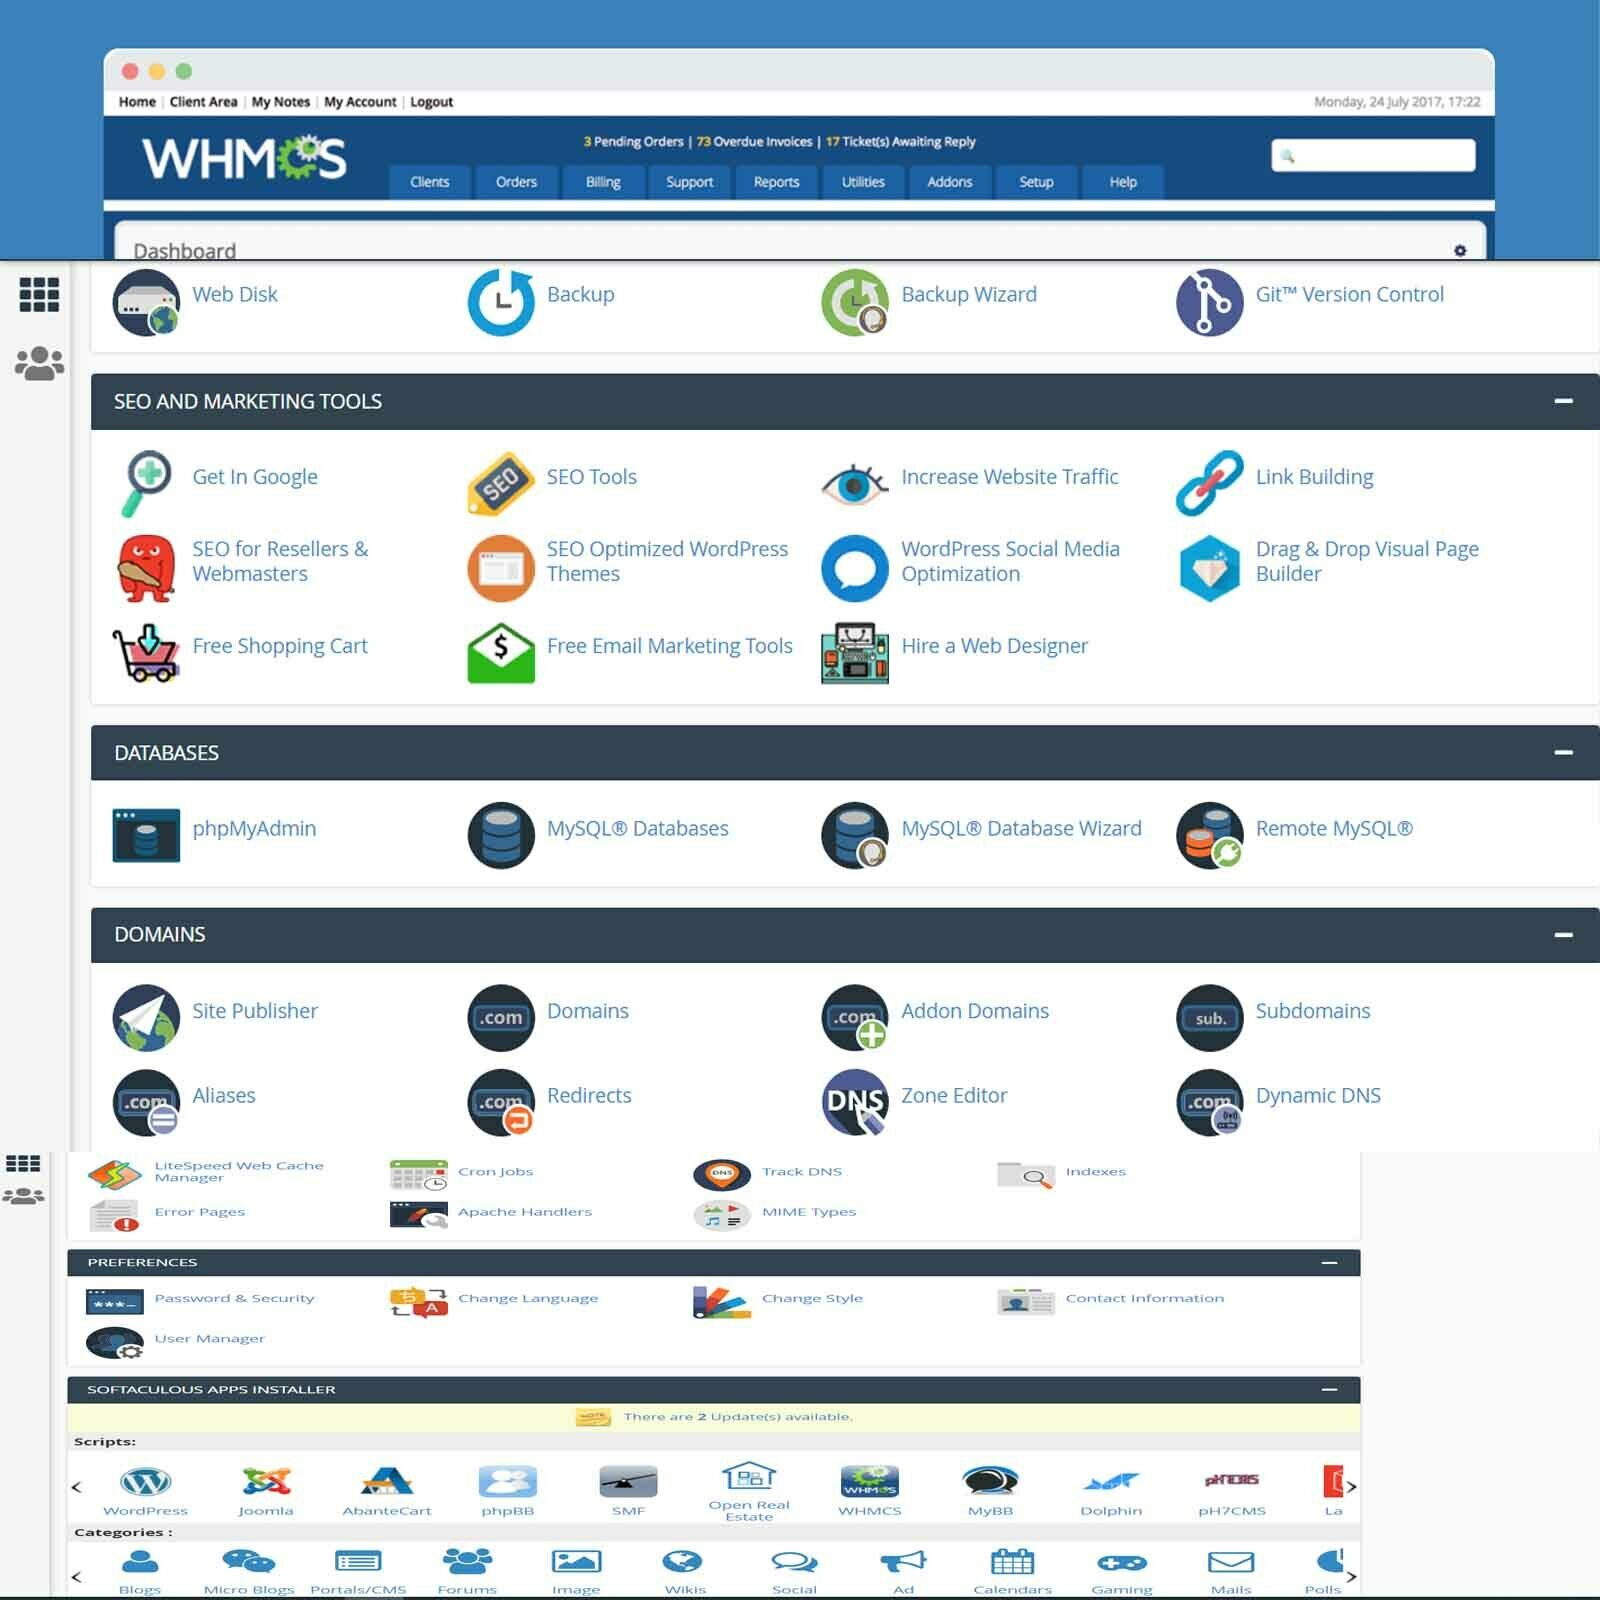Show previous categories with left arrow
This screenshot has height=1600, width=1600.
pyautogui.click(x=77, y=1577)
